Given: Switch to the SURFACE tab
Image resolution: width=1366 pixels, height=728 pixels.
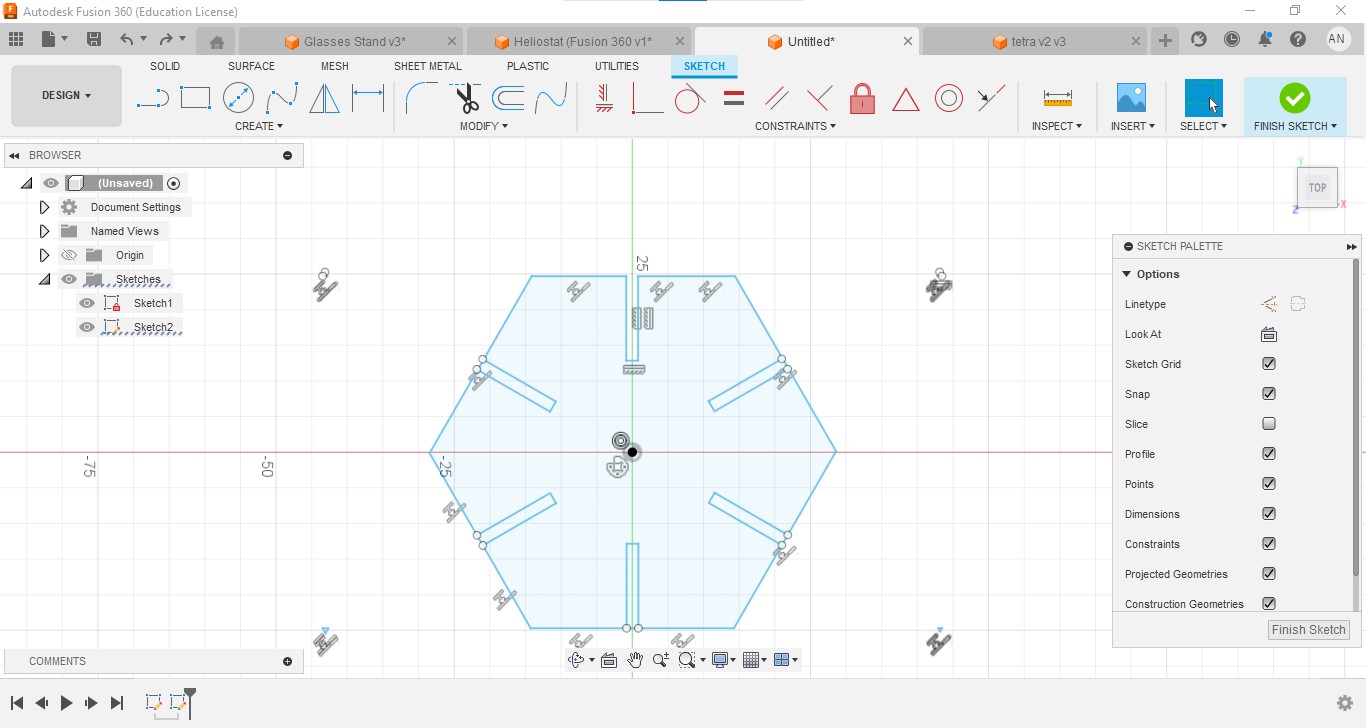Looking at the screenshot, I should (x=251, y=66).
